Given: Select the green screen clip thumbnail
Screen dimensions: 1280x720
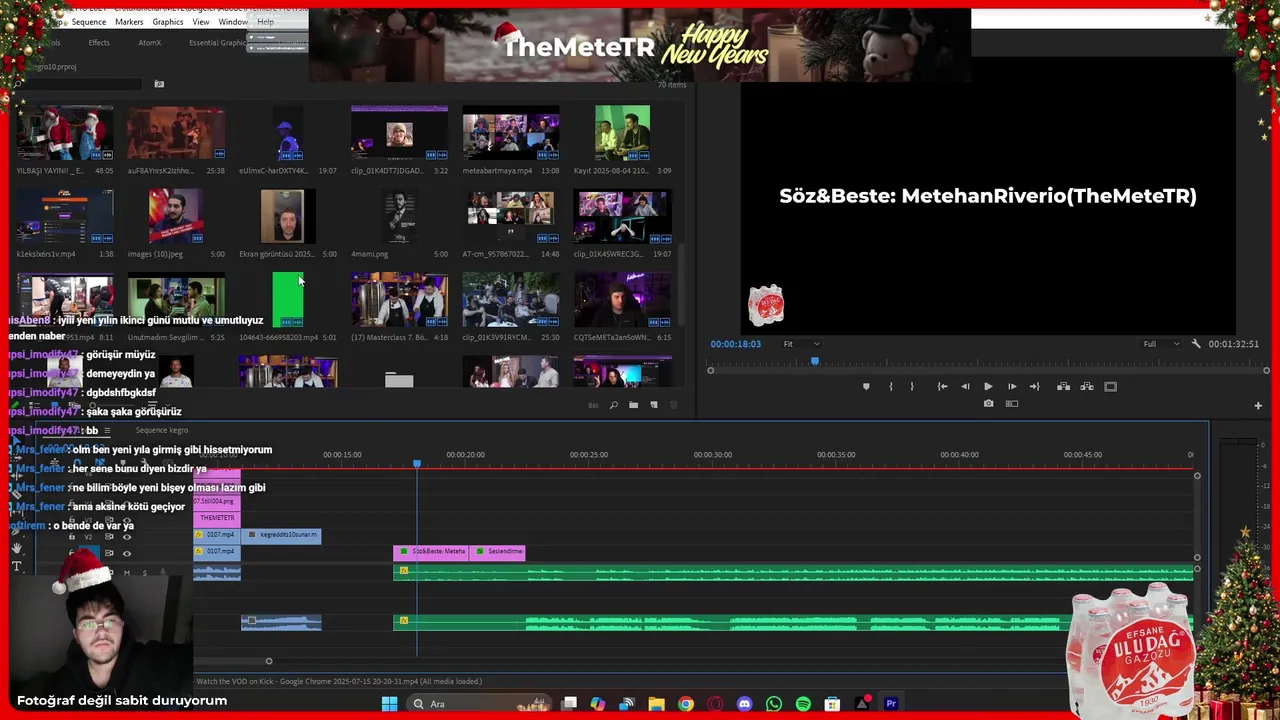Looking at the screenshot, I should tap(288, 299).
